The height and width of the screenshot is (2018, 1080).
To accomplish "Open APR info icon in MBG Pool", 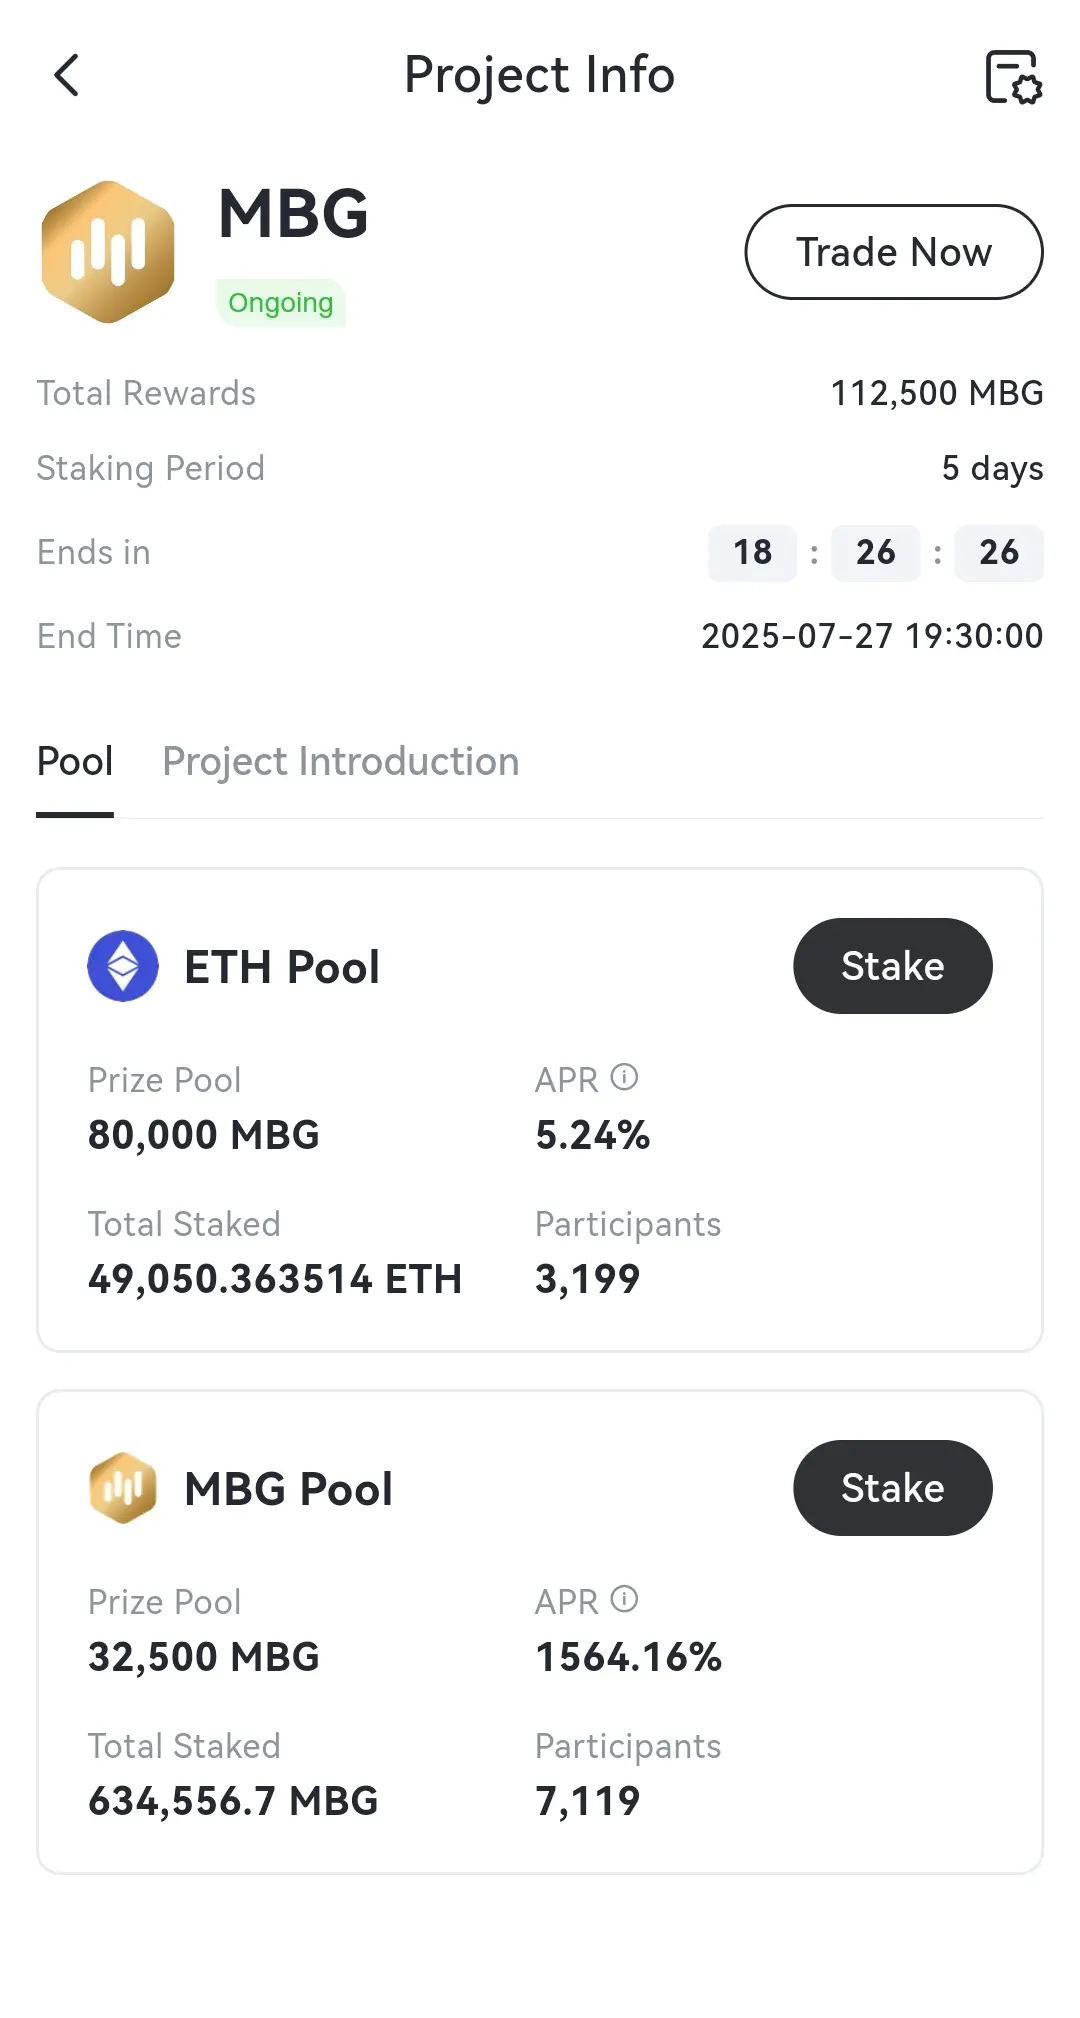I will tap(624, 1599).
